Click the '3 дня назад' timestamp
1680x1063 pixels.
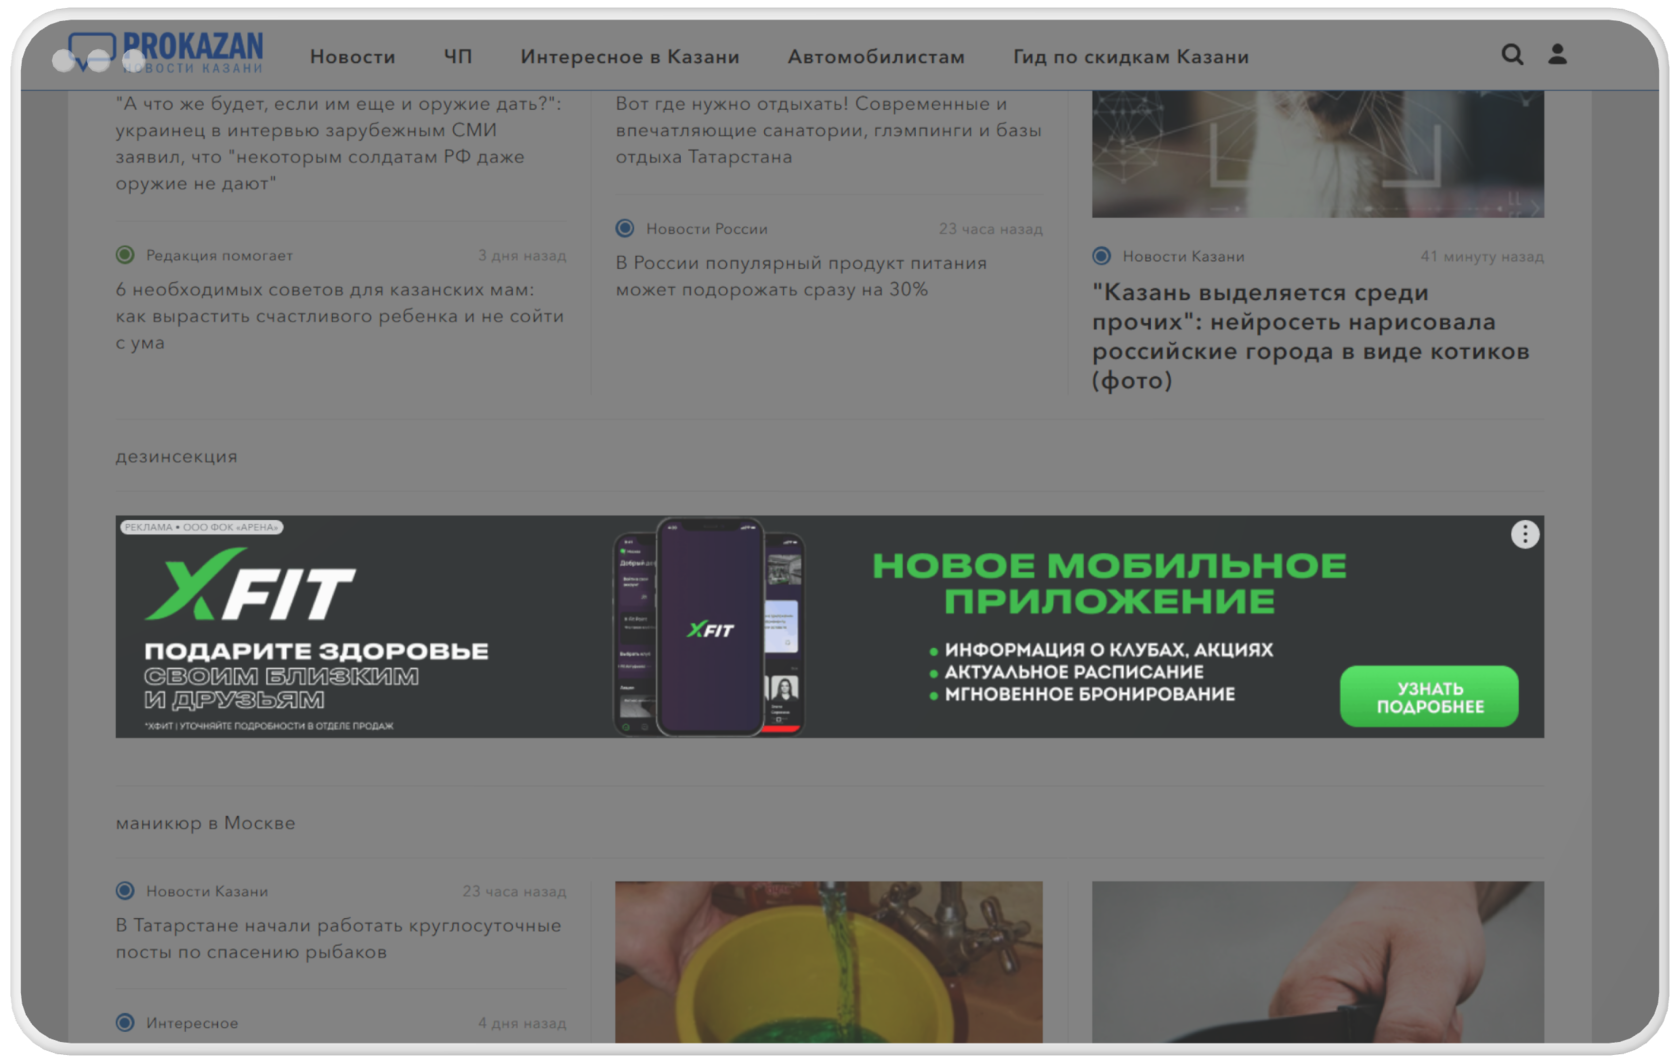pos(522,255)
